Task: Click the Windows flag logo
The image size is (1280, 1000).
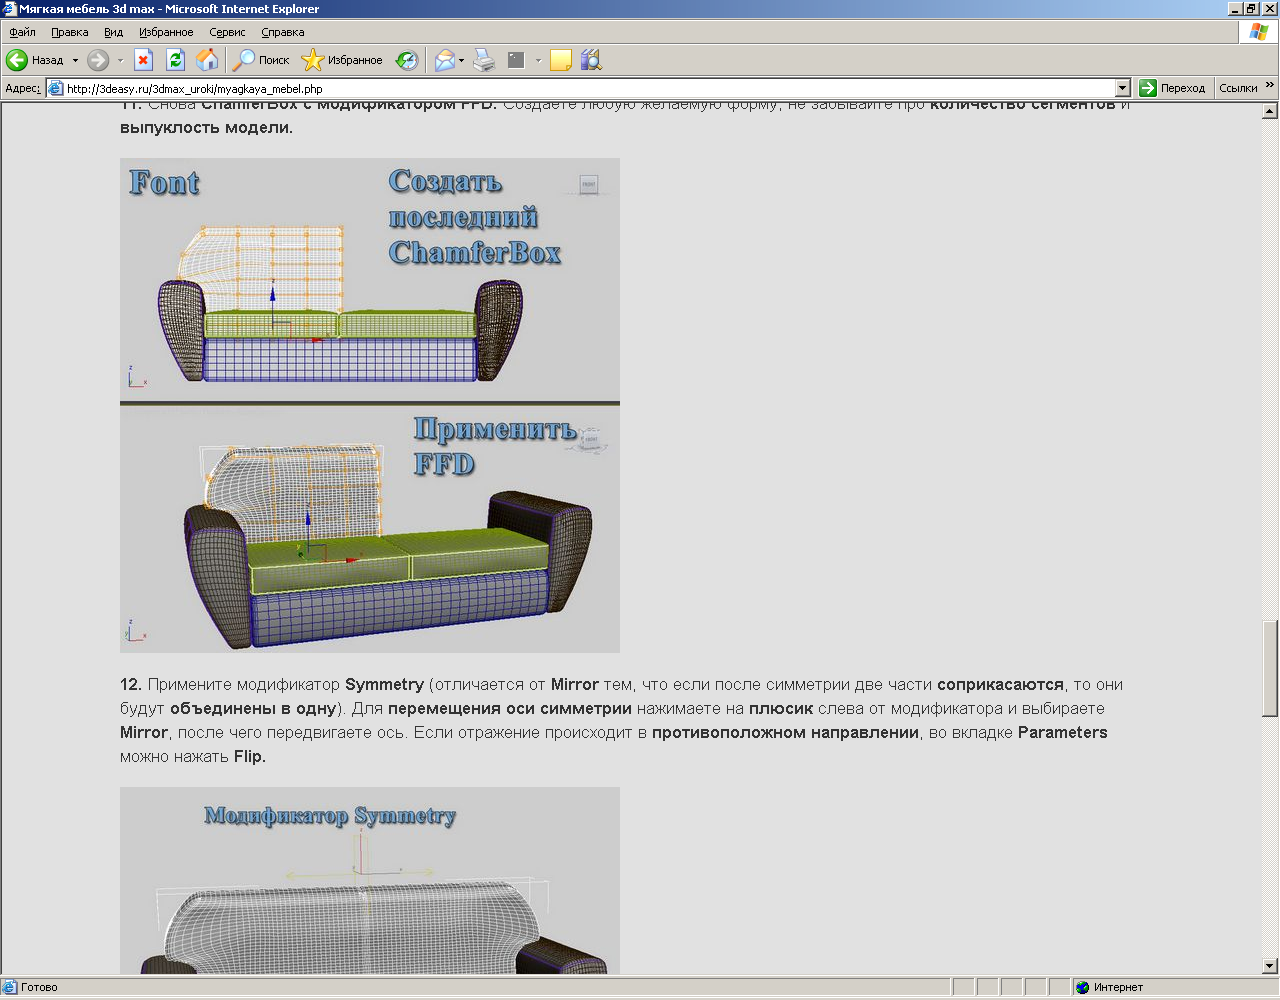Action: pyautogui.click(x=1259, y=32)
